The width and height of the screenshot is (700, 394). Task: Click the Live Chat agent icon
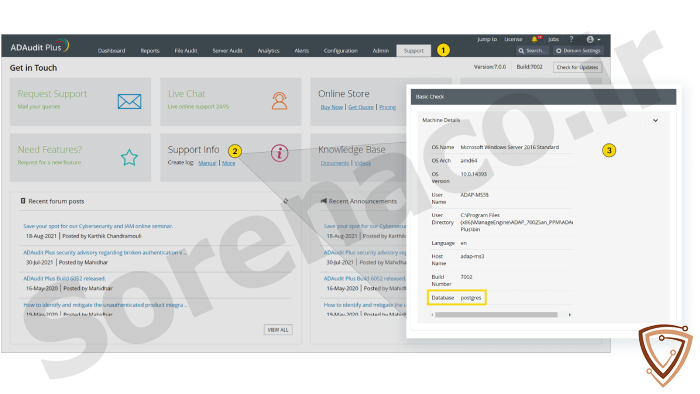point(279,101)
